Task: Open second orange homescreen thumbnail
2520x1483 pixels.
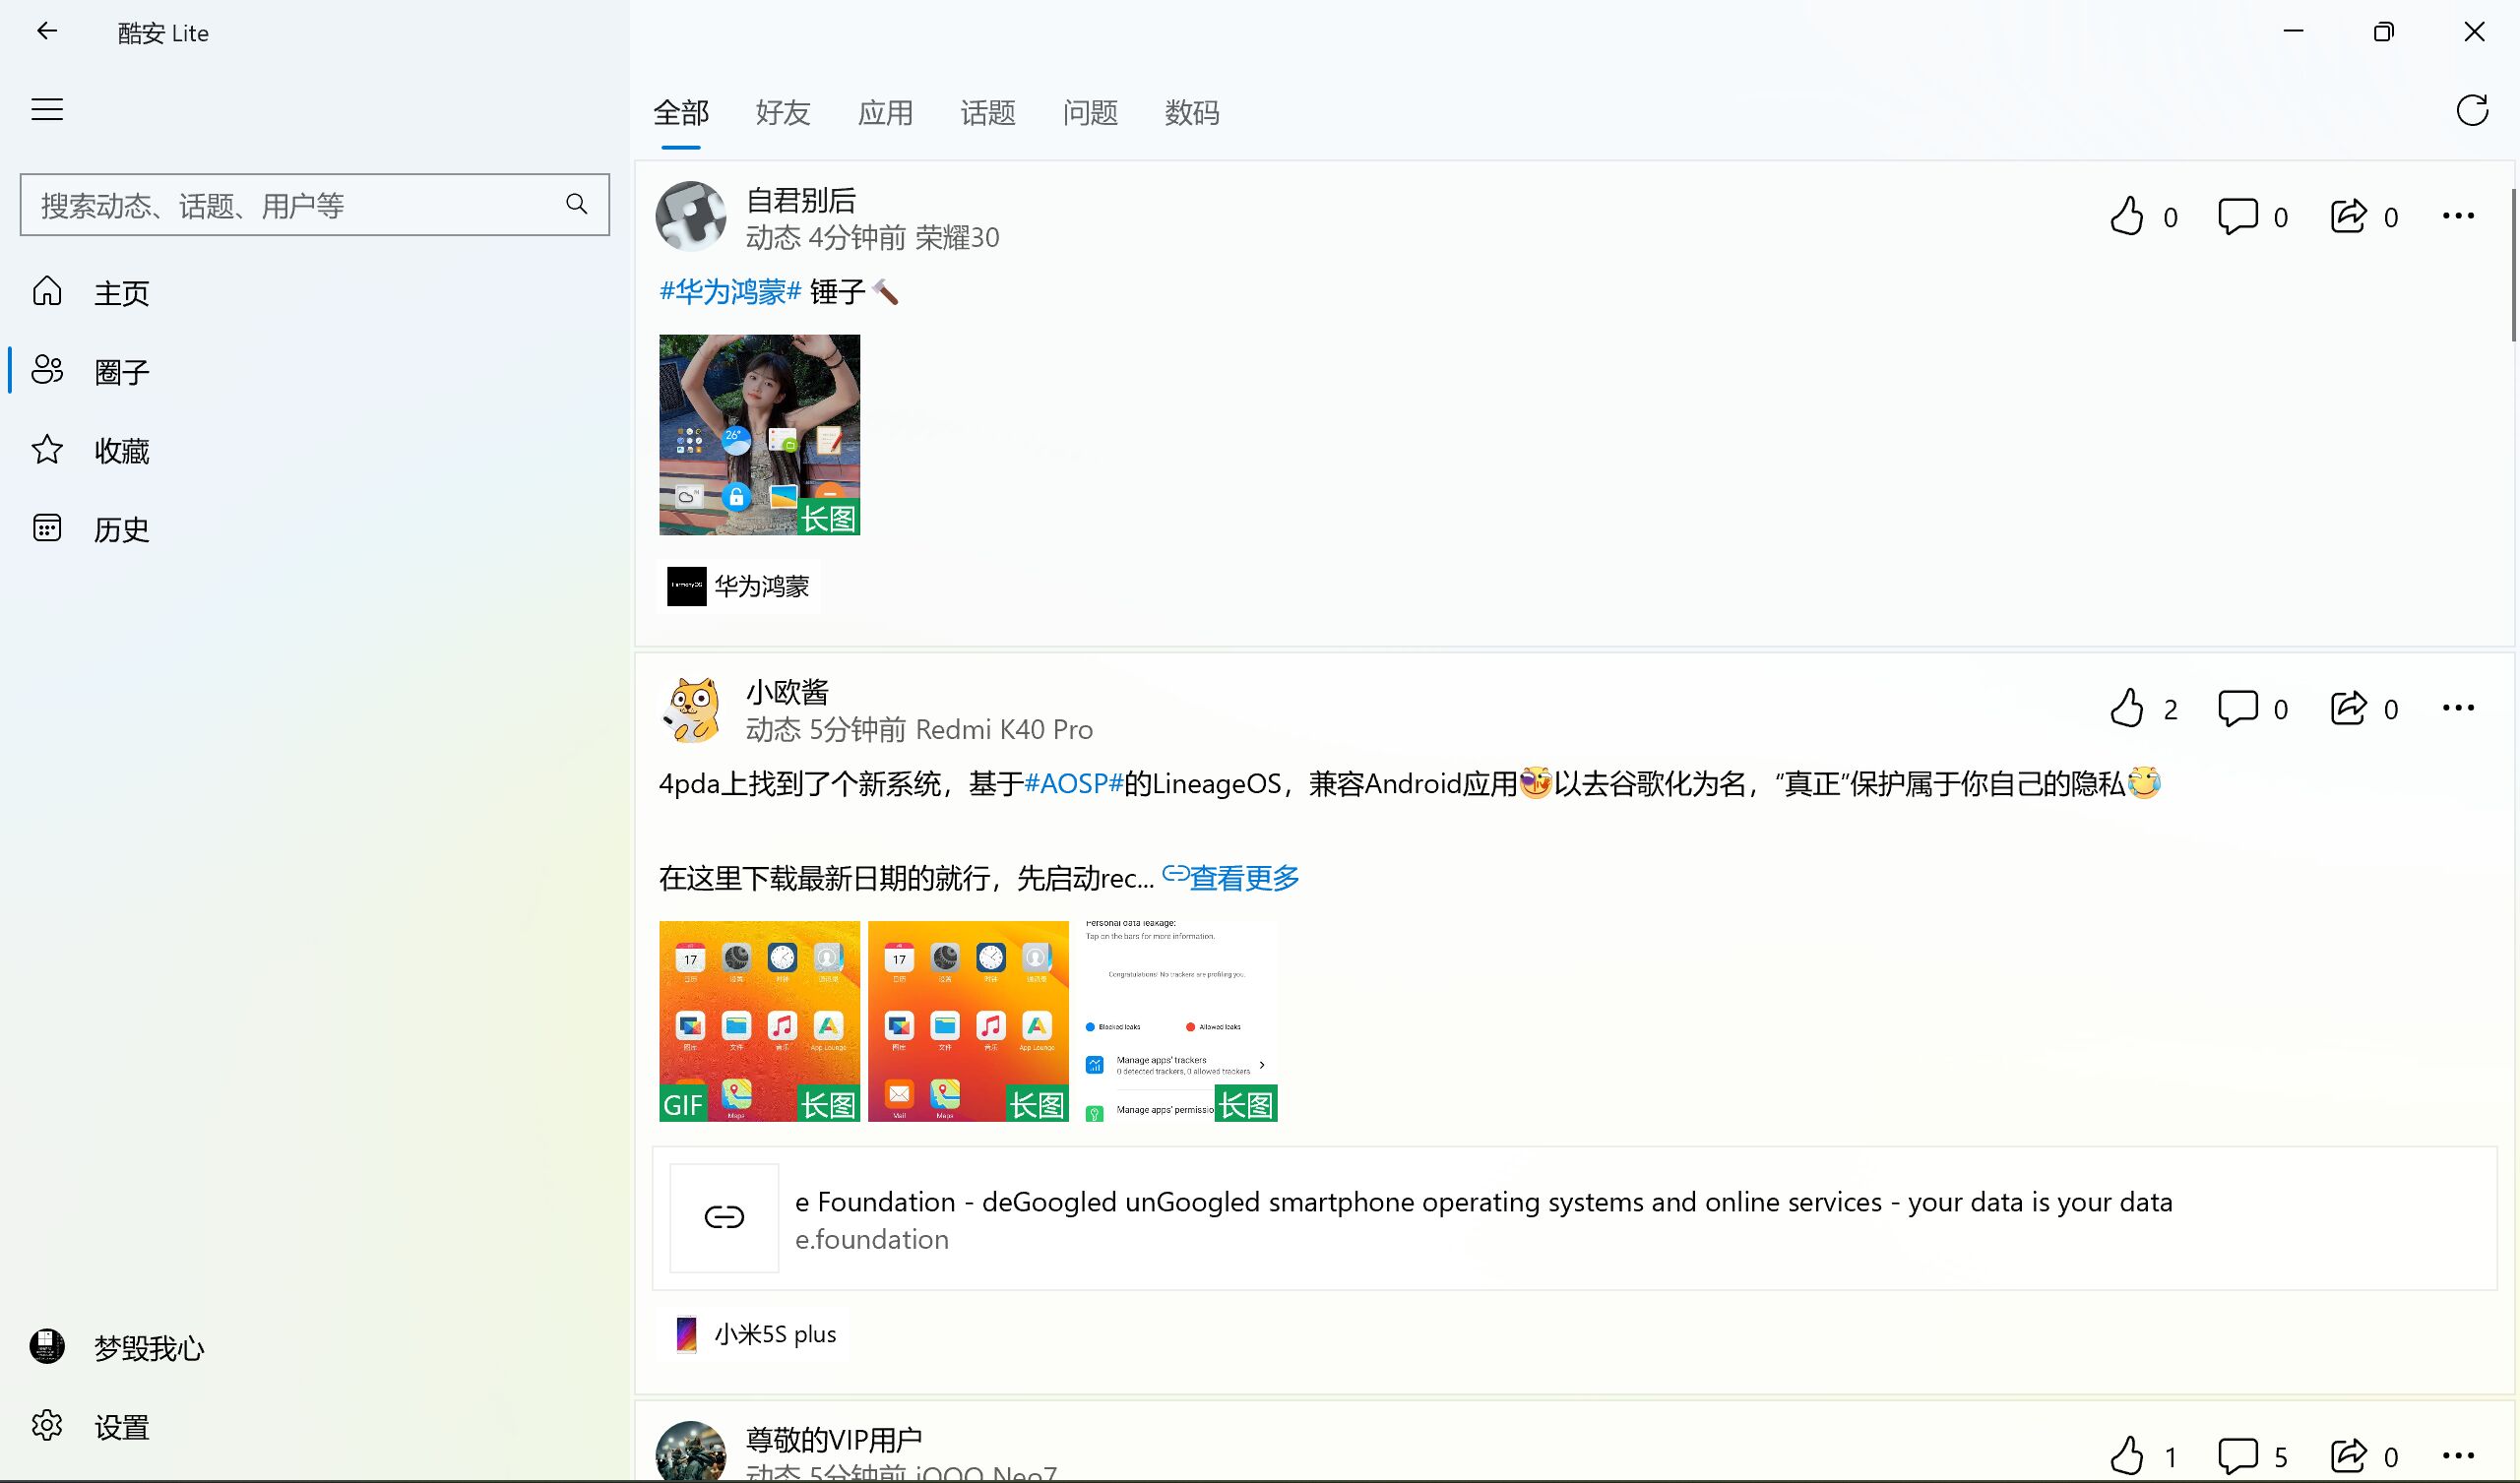Action: point(968,1021)
